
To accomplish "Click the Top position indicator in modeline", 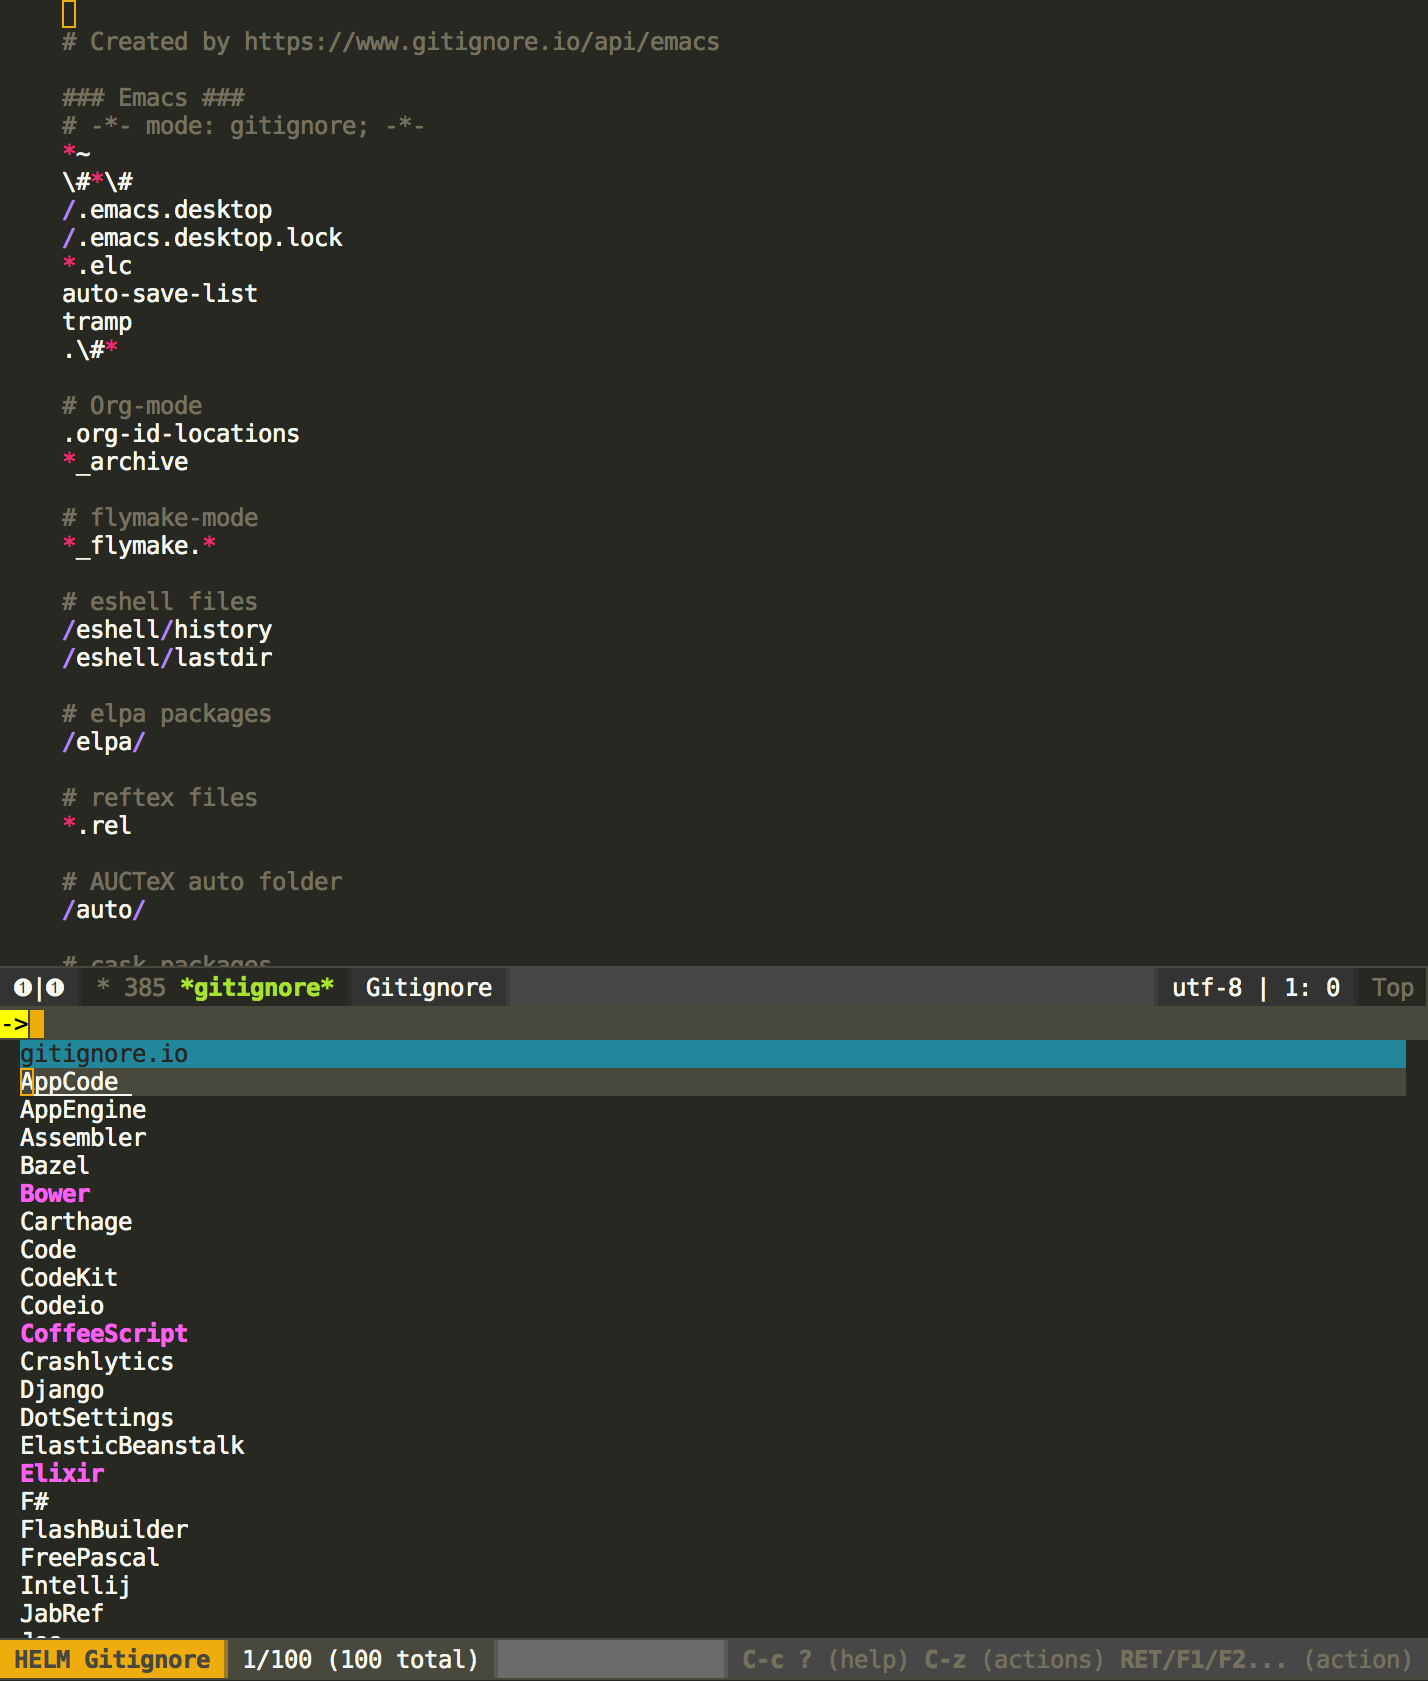I will (x=1393, y=988).
